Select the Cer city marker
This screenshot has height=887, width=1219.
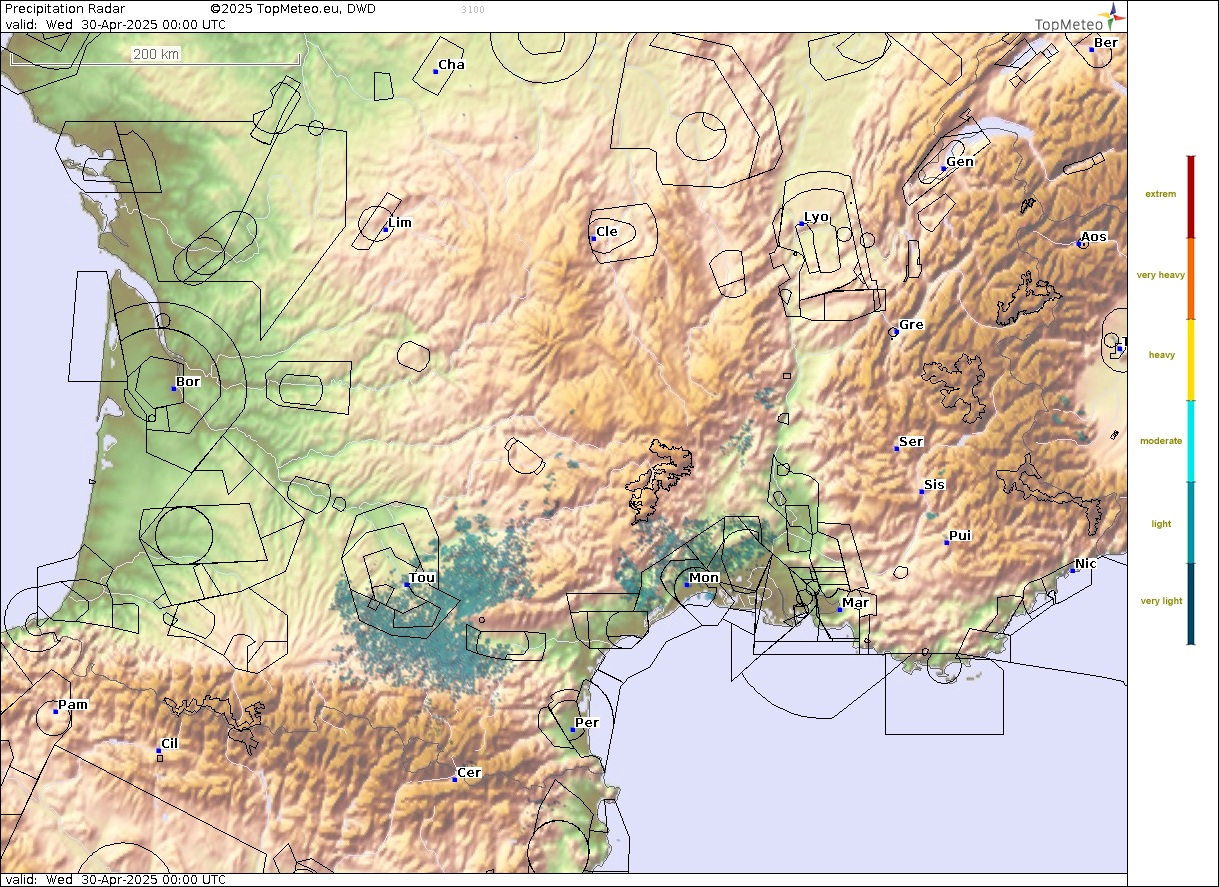pyautogui.click(x=454, y=779)
